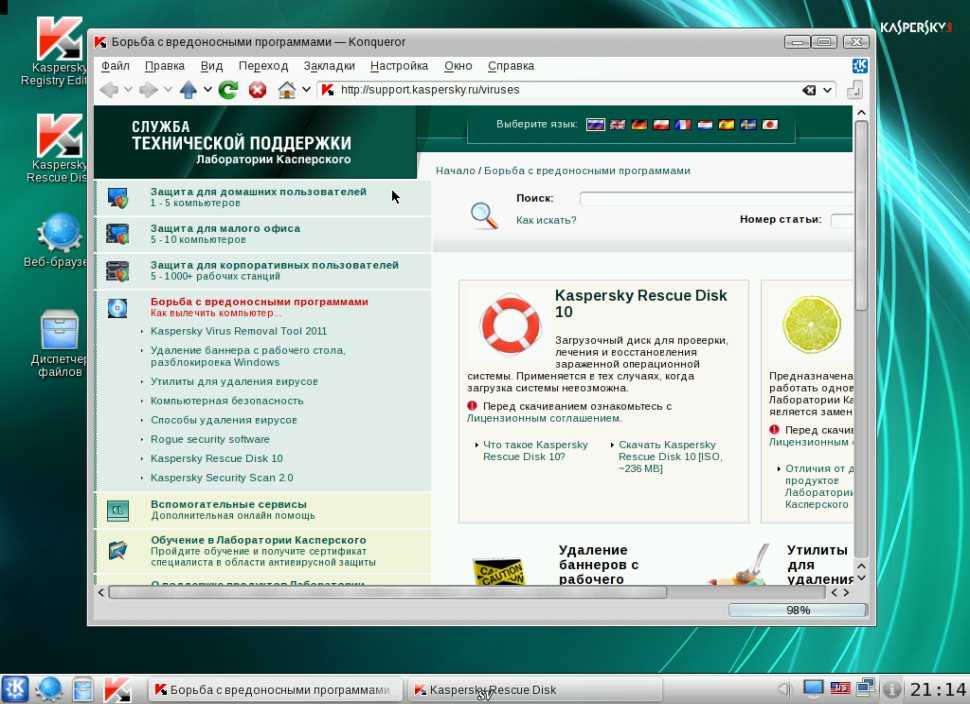This screenshot has height=704, width=970.
Task: Select the Swedish flag language icon
Action: 748,124
